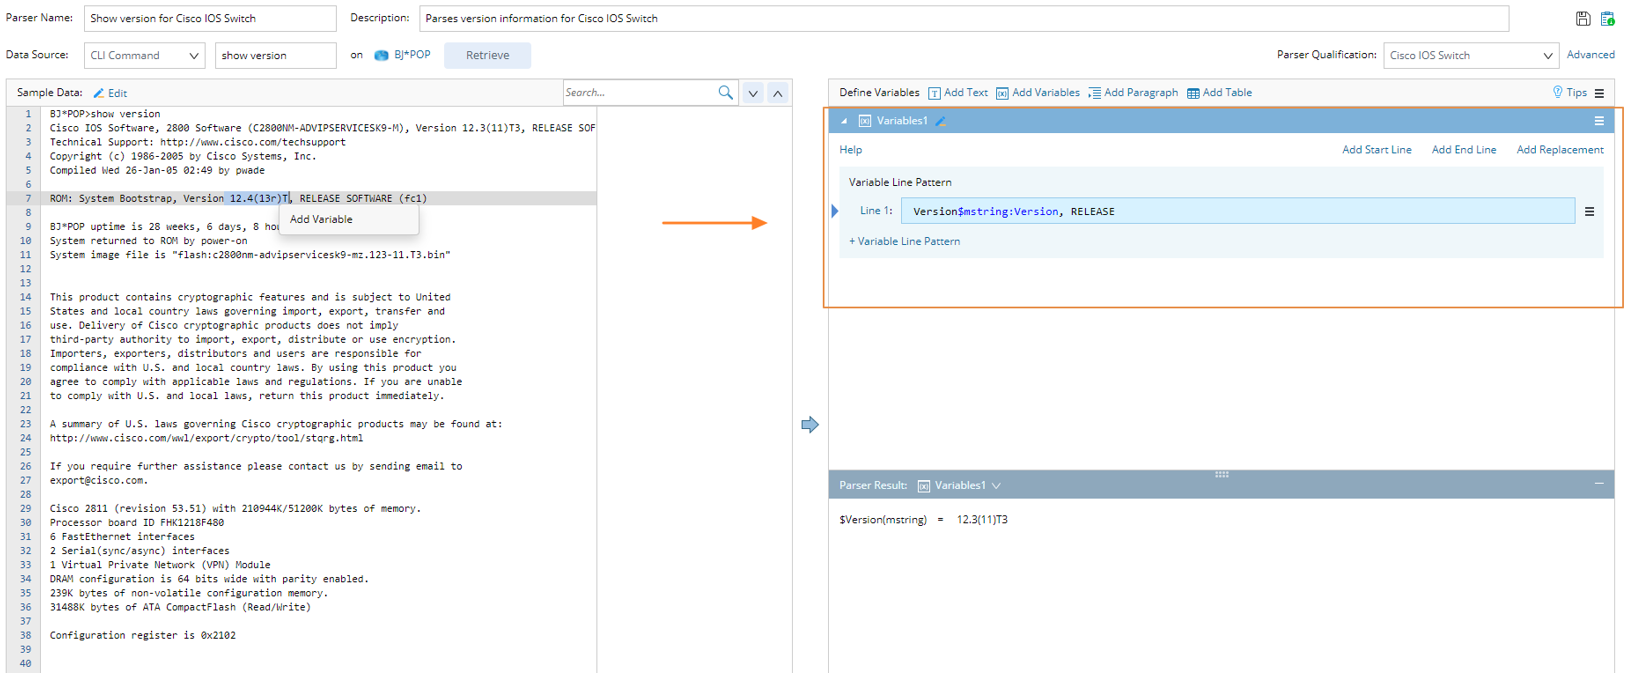1630x674 pixels.
Task: Open the Parser Qualification dropdown
Action: (x=1471, y=55)
